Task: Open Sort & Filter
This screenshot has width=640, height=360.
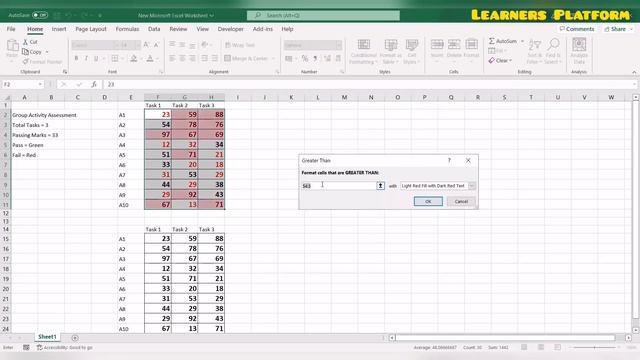Action: 534,52
